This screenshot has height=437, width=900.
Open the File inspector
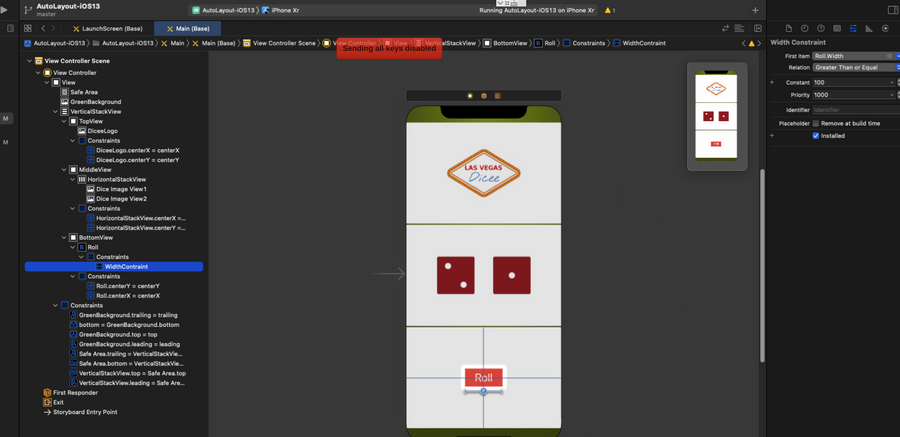click(788, 29)
